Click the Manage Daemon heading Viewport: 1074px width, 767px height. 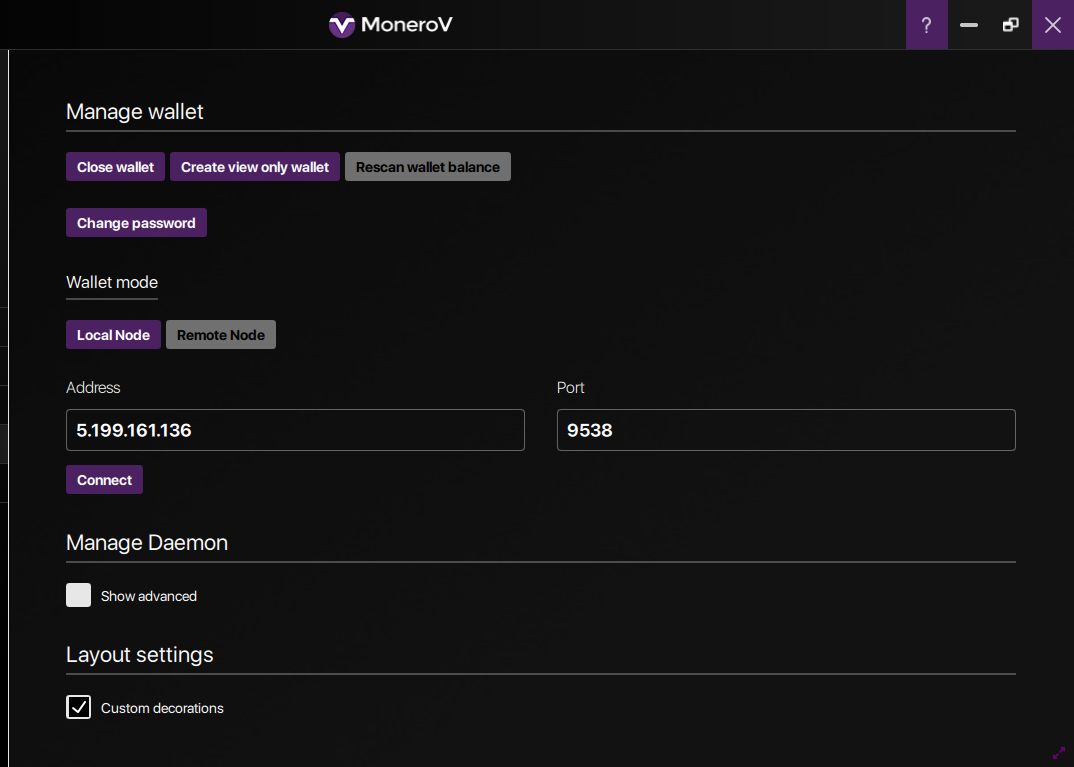click(x=147, y=542)
